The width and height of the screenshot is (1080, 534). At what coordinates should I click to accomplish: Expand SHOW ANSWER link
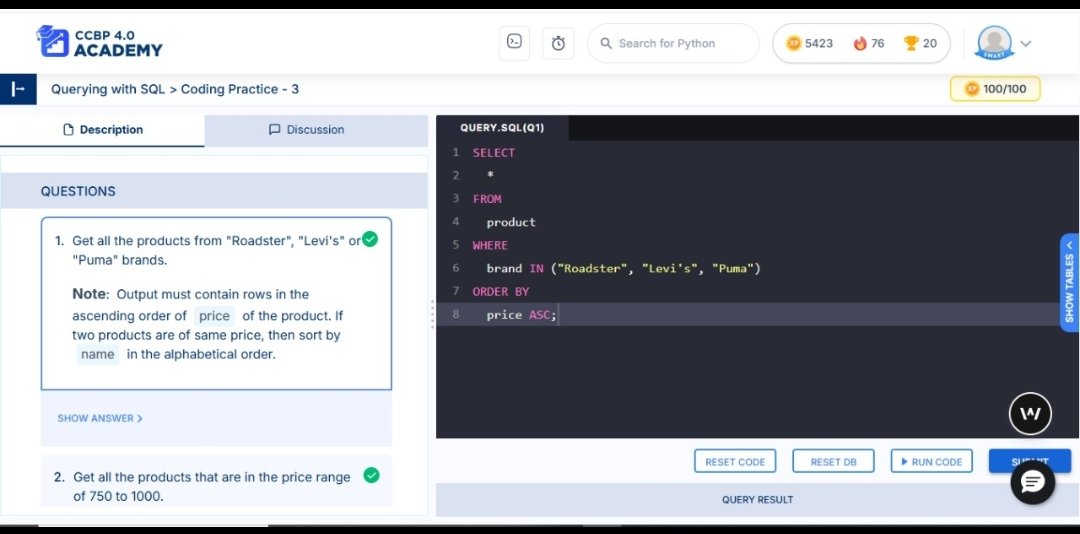(x=100, y=418)
